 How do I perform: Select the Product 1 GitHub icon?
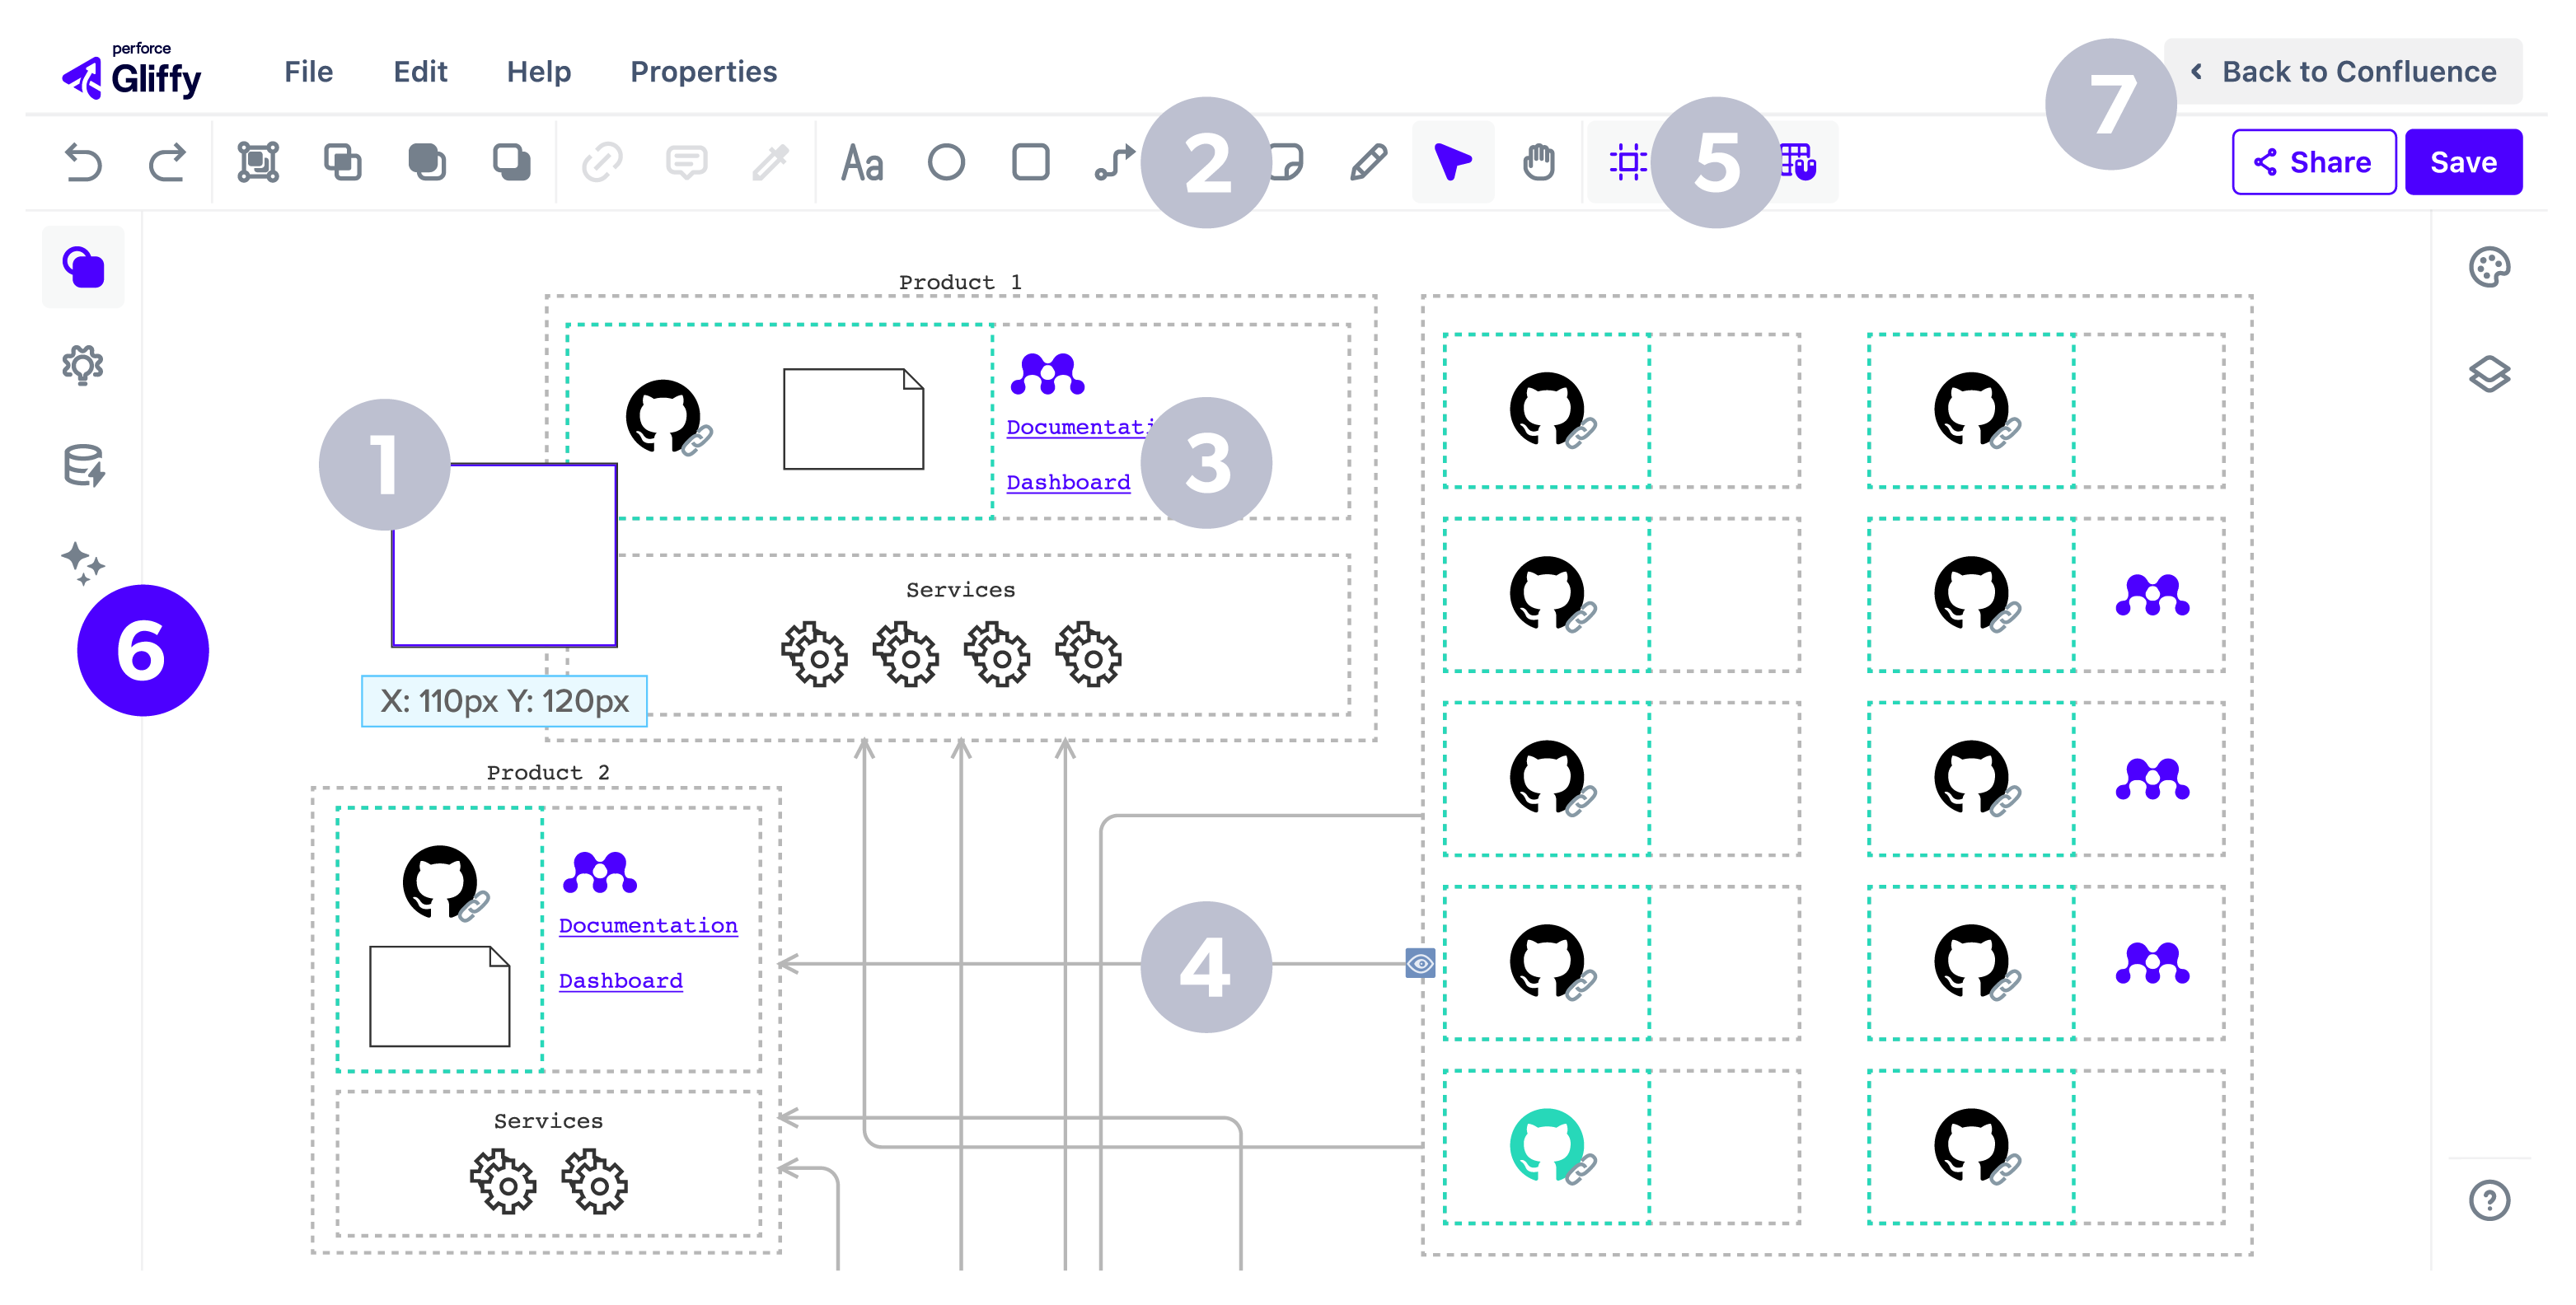[663, 417]
